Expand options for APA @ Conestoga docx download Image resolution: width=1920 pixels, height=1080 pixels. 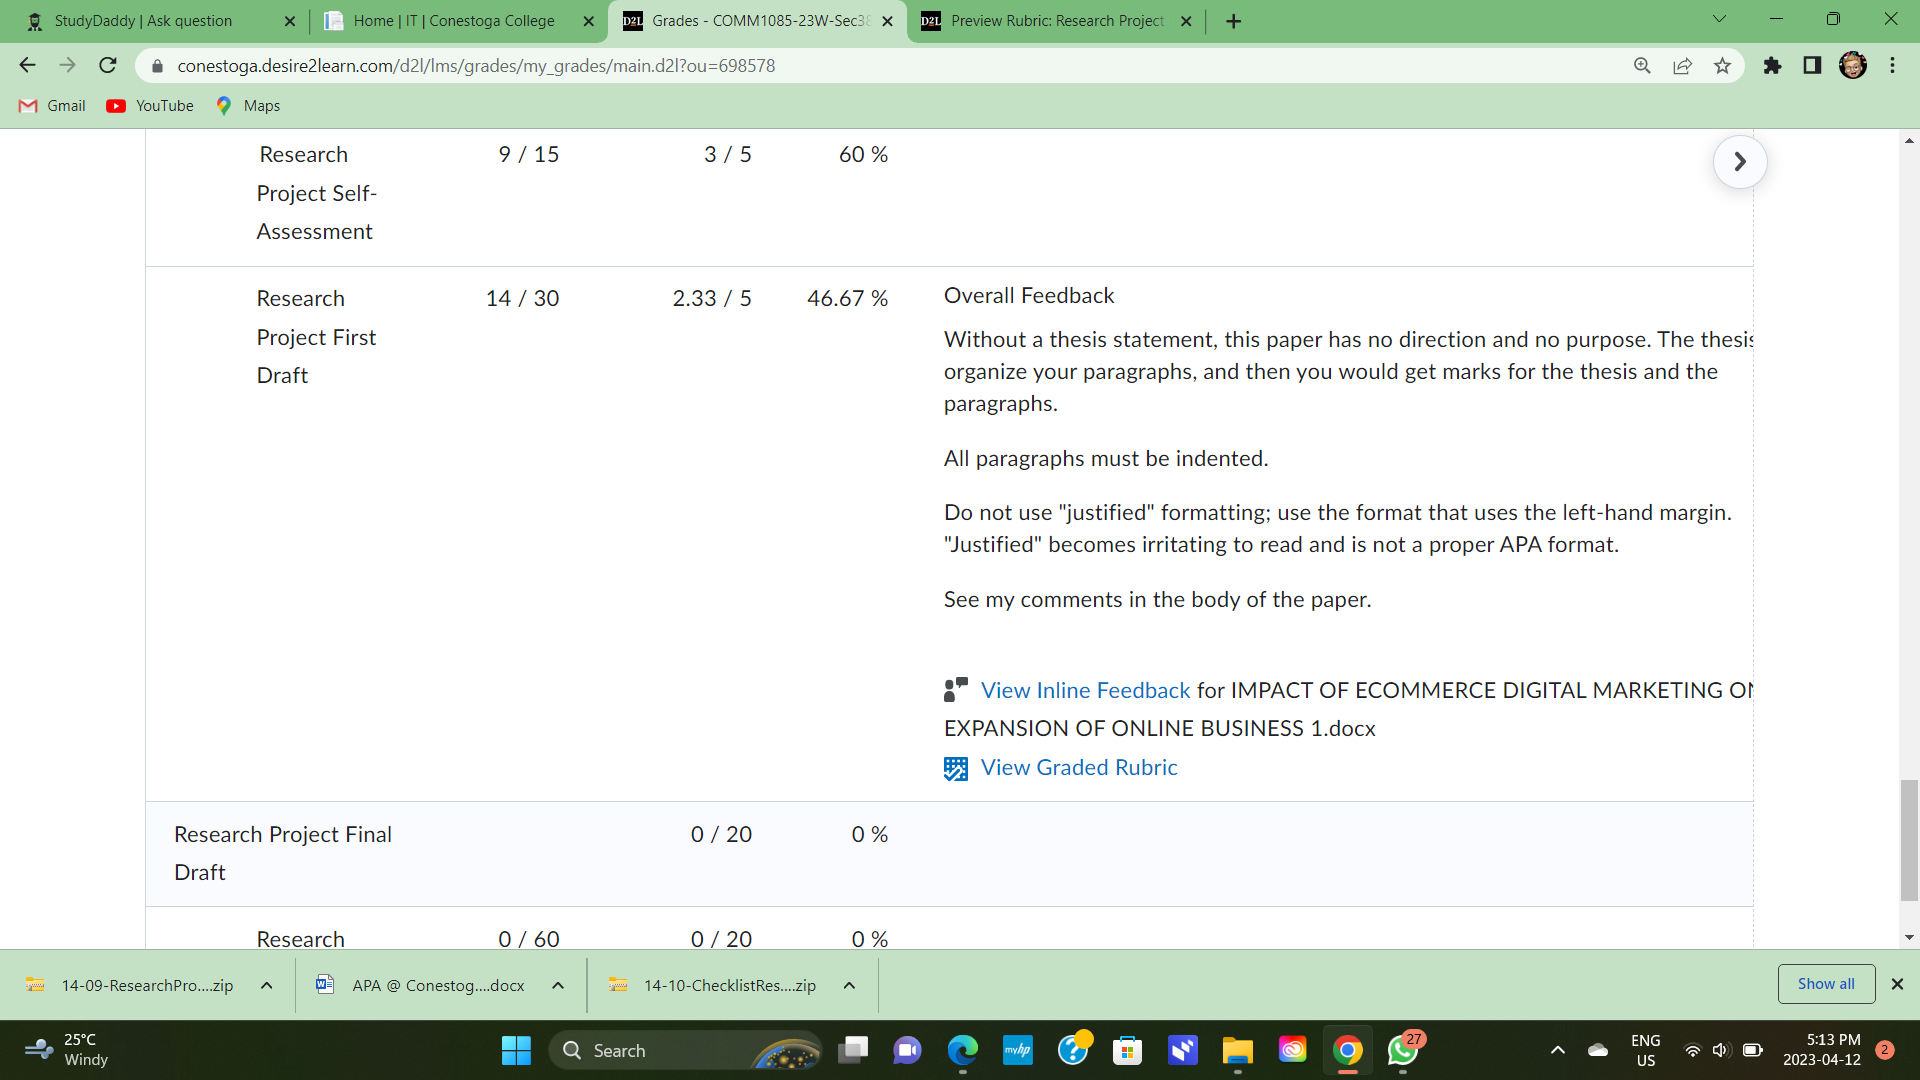(558, 985)
